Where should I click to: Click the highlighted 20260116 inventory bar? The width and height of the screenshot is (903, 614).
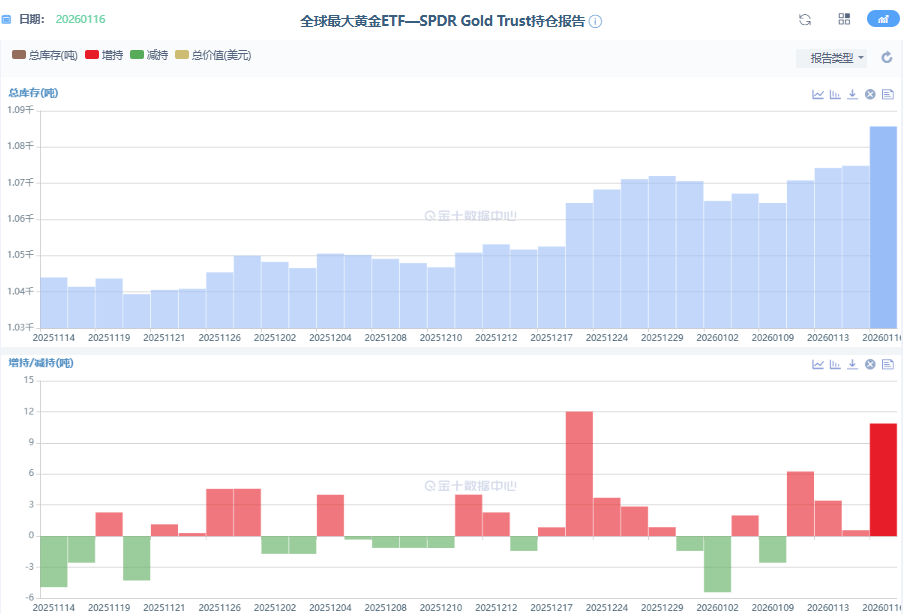tap(883, 228)
